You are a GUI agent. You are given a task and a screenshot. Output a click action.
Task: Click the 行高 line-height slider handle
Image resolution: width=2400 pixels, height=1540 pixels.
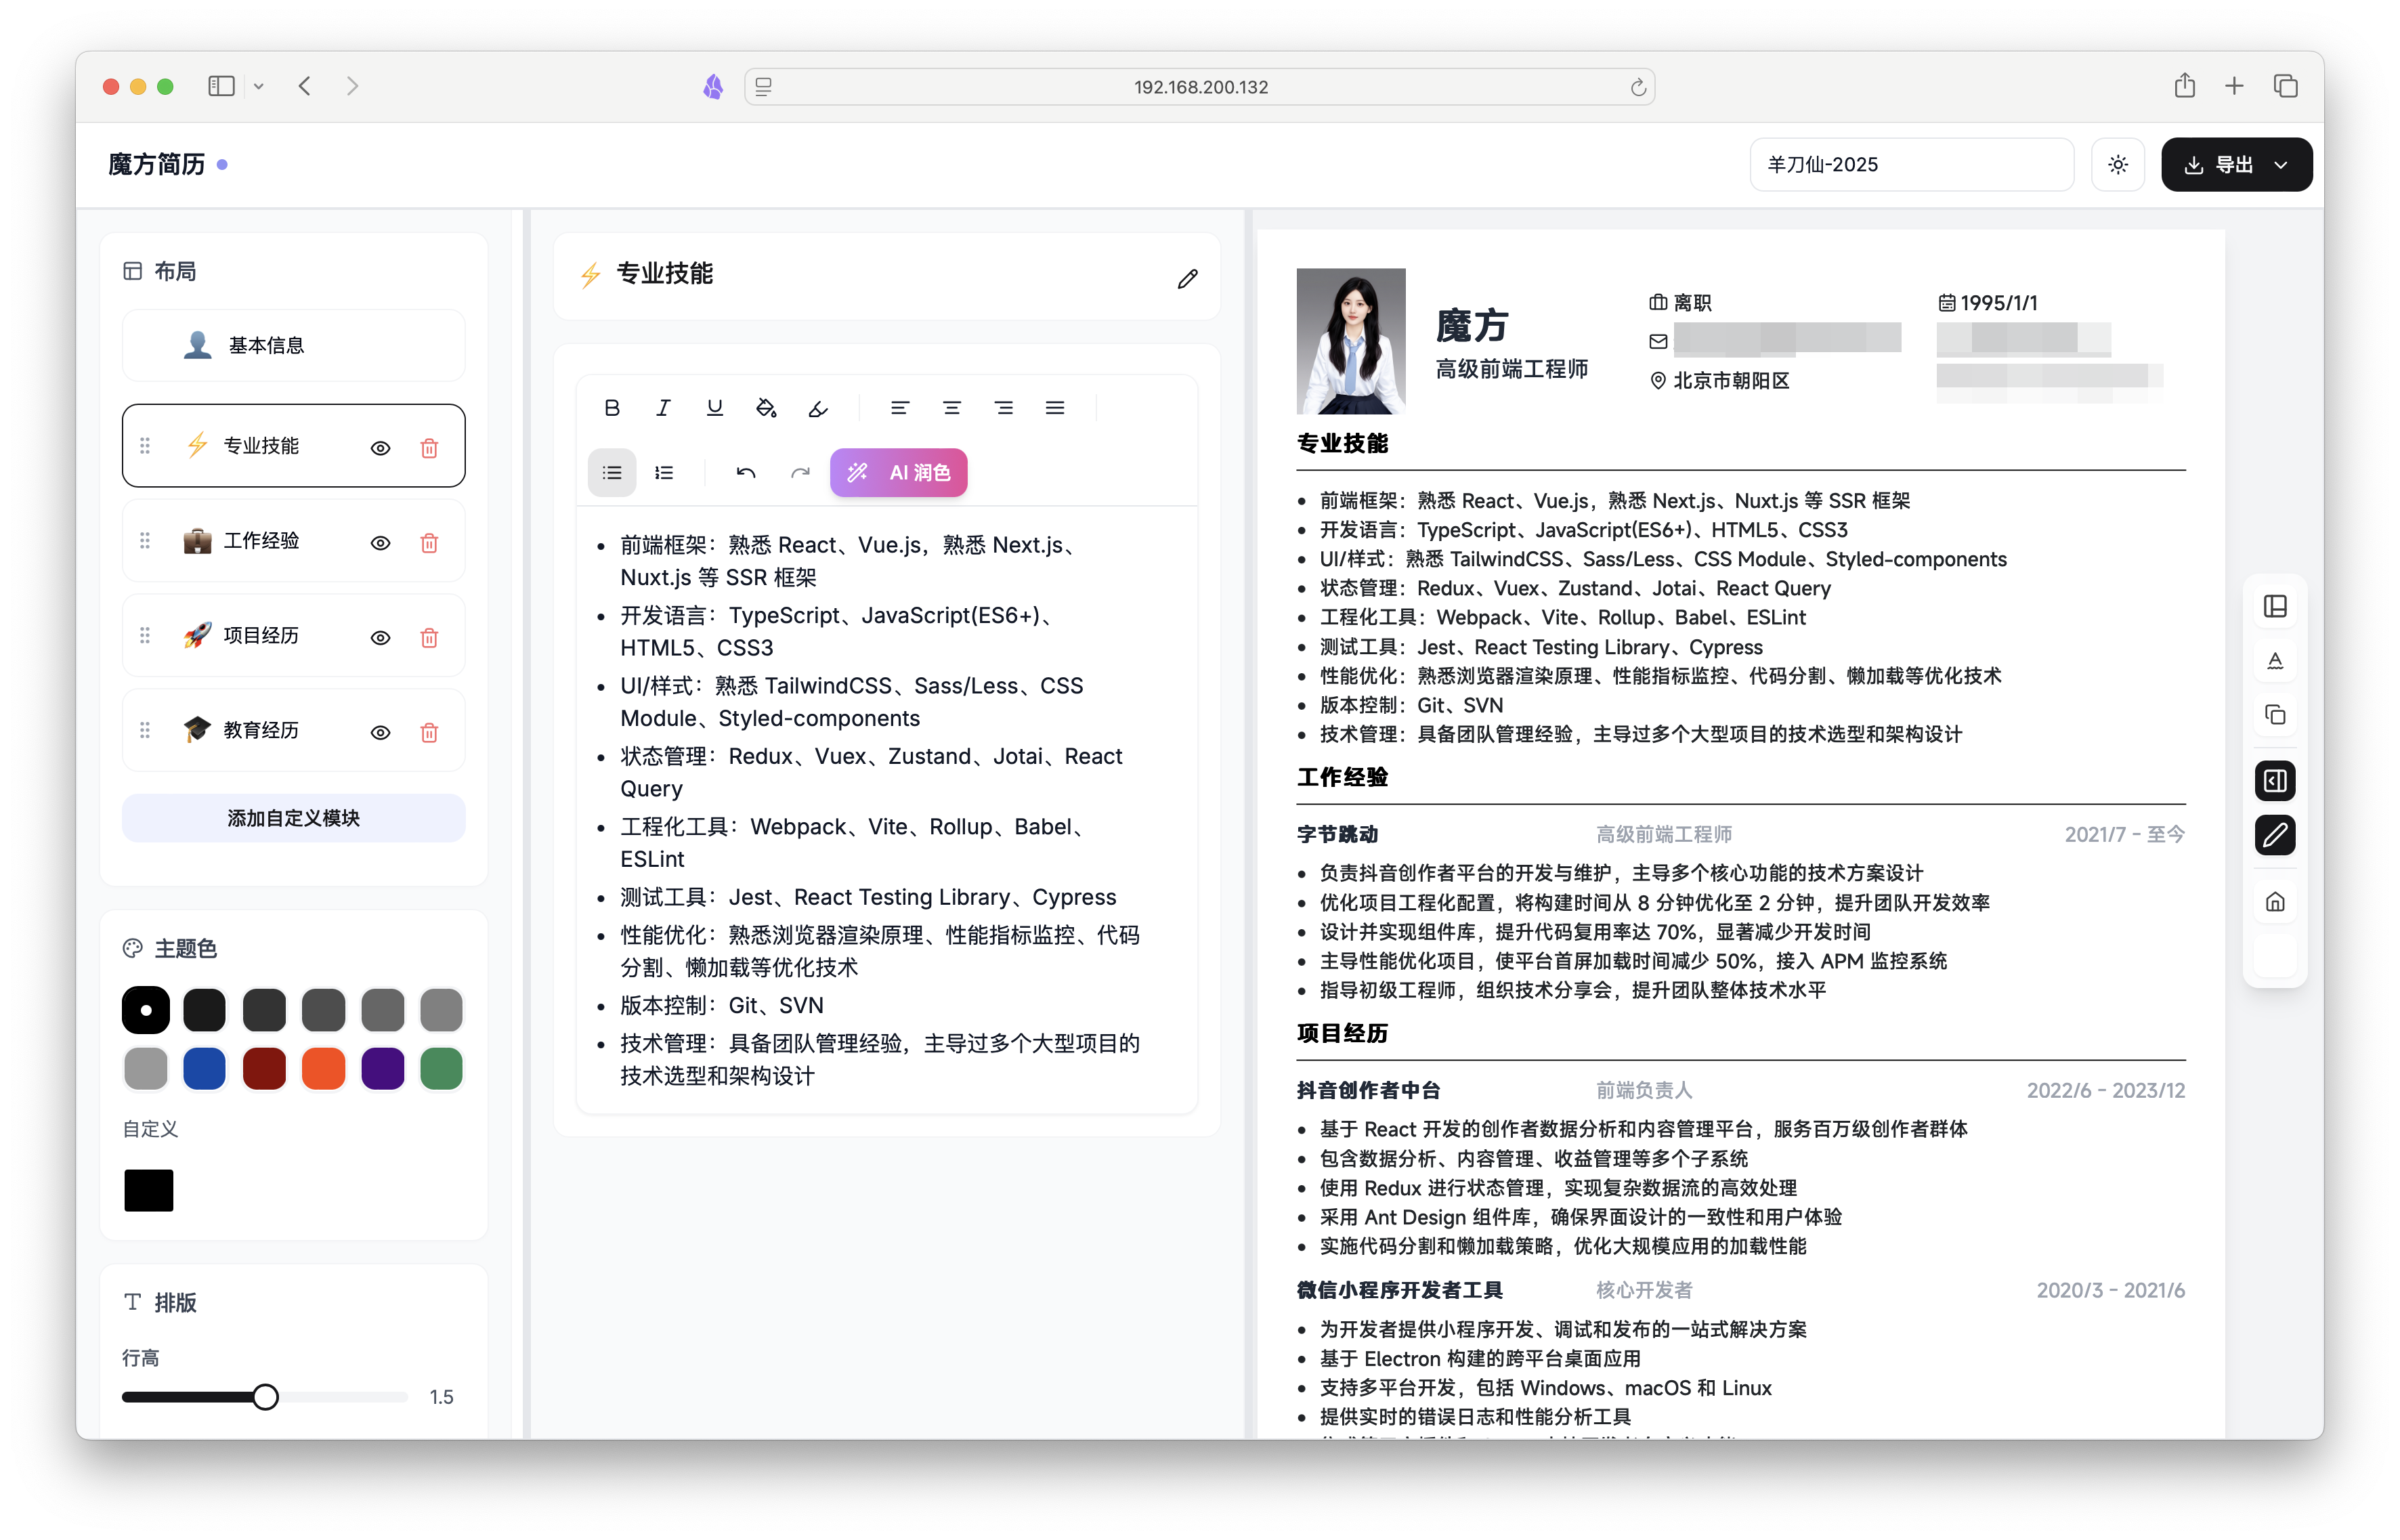tap(265, 1397)
